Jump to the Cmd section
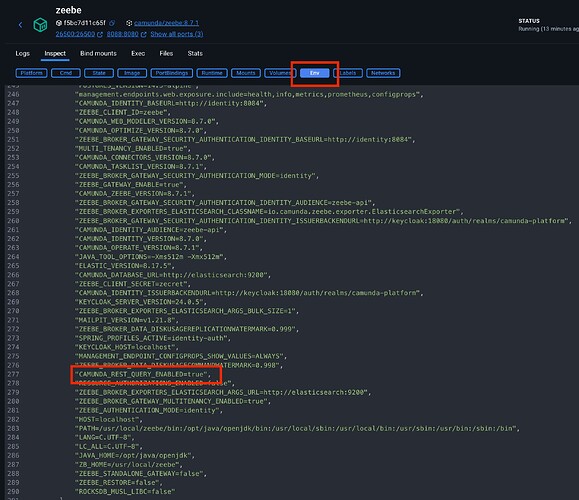The width and height of the screenshot is (579, 500). [x=66, y=73]
